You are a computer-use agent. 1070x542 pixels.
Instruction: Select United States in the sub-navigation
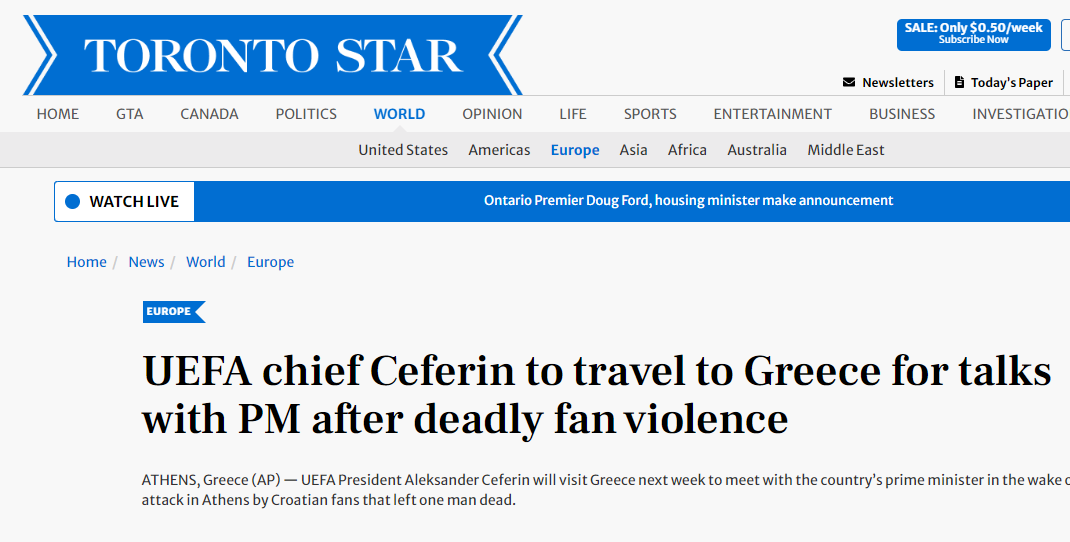403,150
